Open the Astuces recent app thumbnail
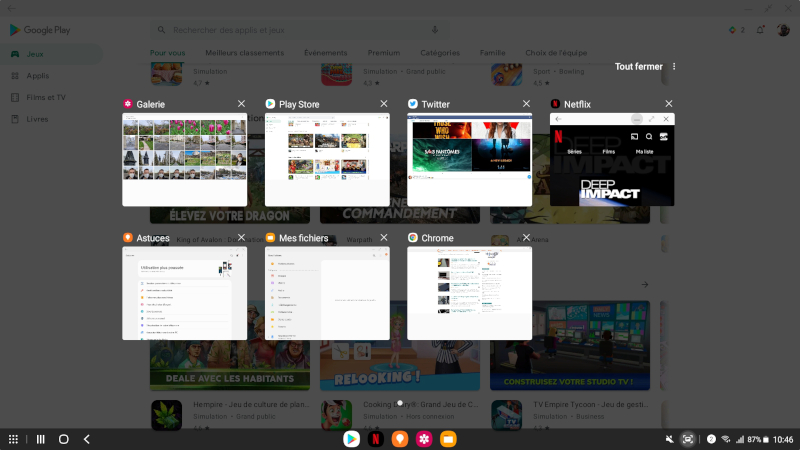Screen dimensions: 800x450 click(184, 293)
